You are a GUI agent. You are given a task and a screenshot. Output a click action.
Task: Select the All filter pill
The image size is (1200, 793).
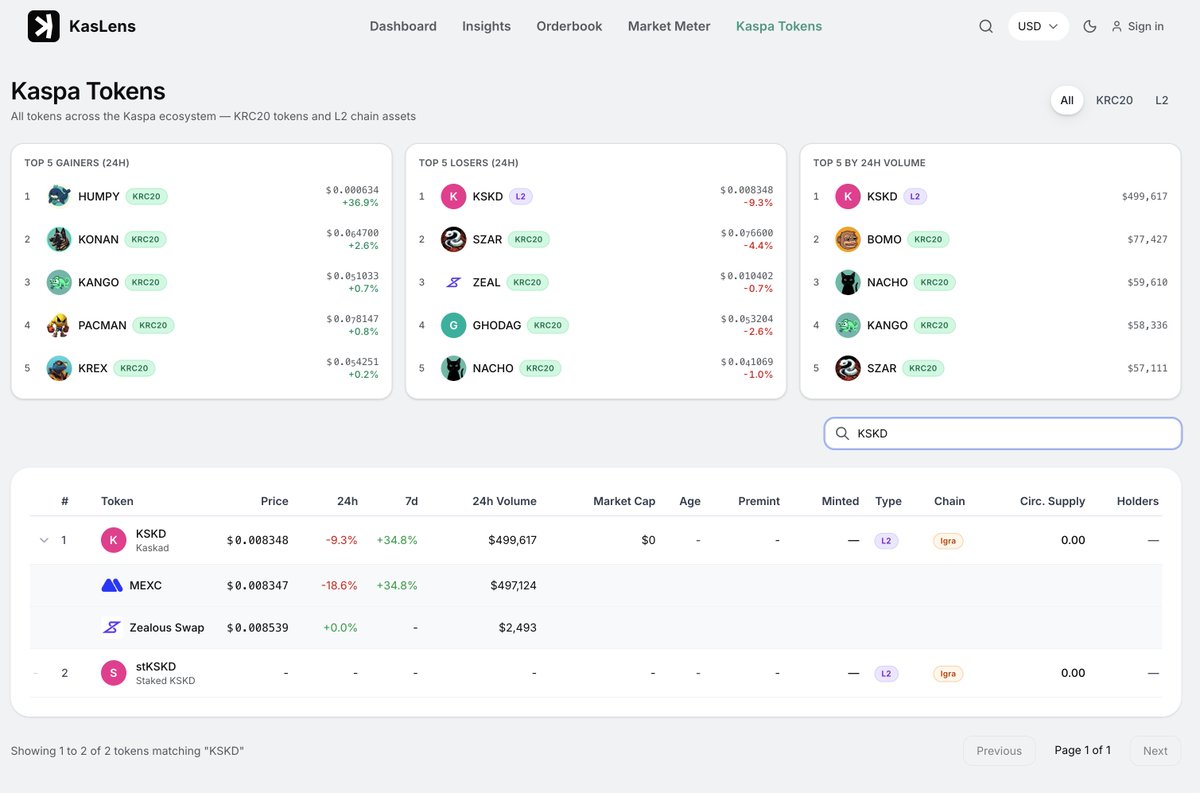tap(1067, 100)
